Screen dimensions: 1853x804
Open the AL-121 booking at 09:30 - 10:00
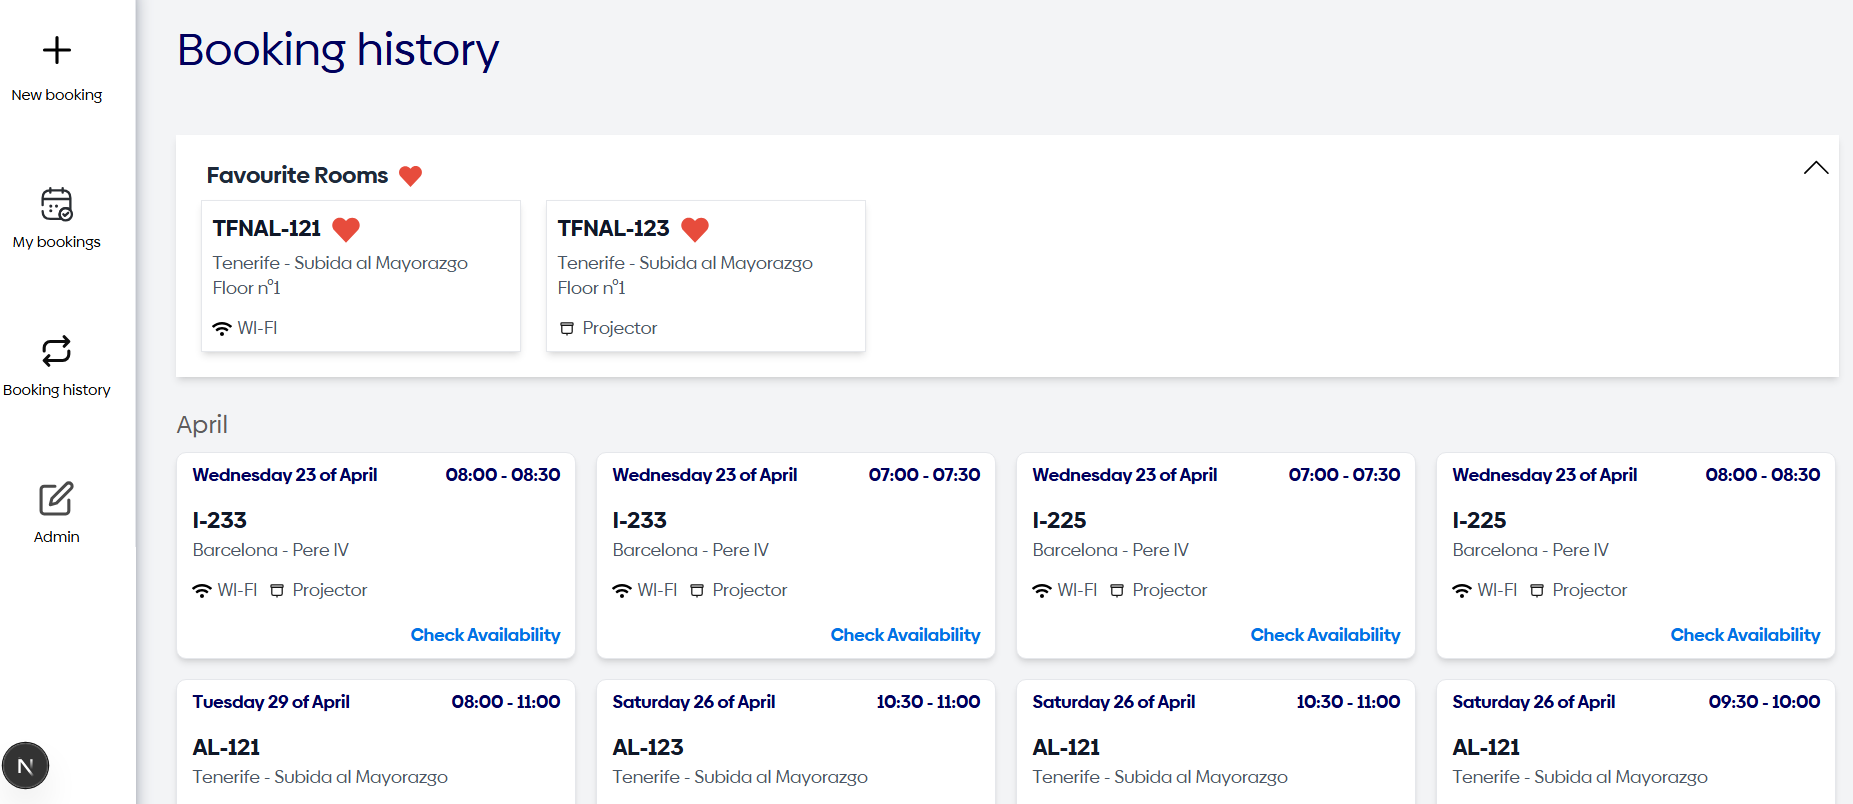1635,745
